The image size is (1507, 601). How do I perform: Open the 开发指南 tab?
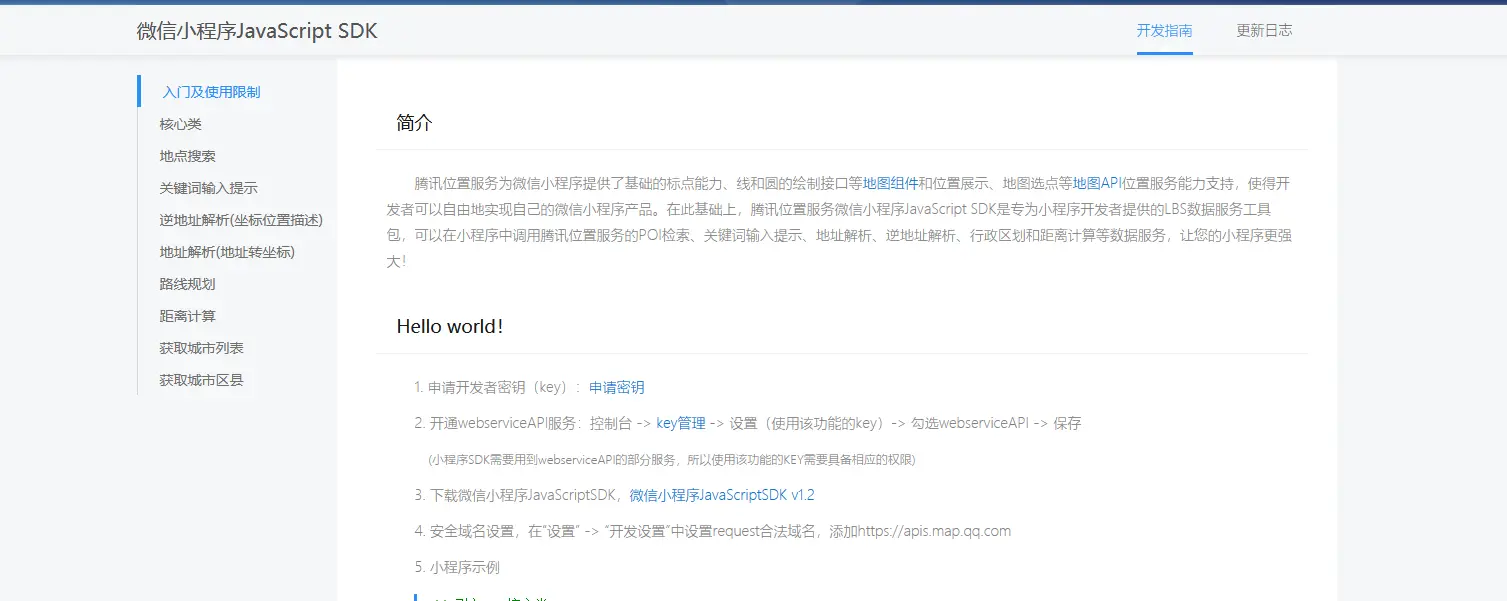coord(1164,30)
